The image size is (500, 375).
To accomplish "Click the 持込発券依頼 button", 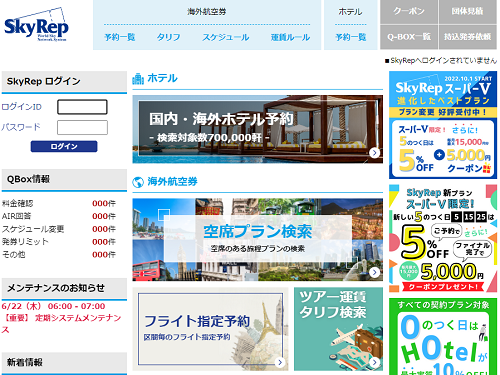I will pos(468,37).
